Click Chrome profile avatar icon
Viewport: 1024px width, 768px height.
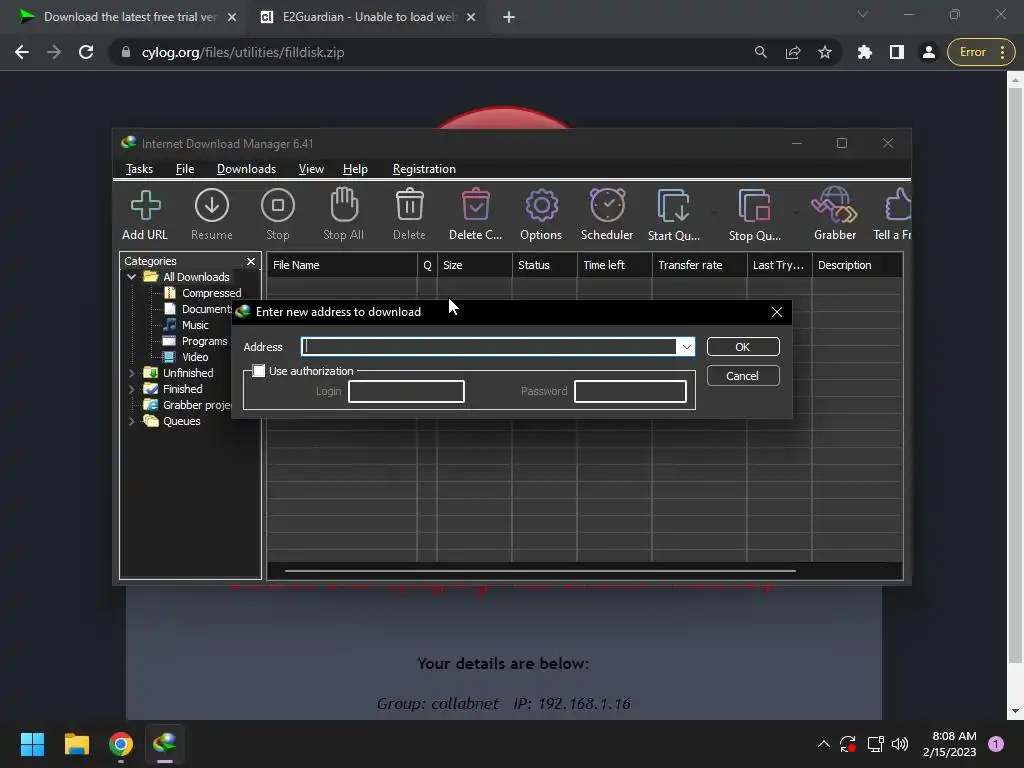point(929,52)
